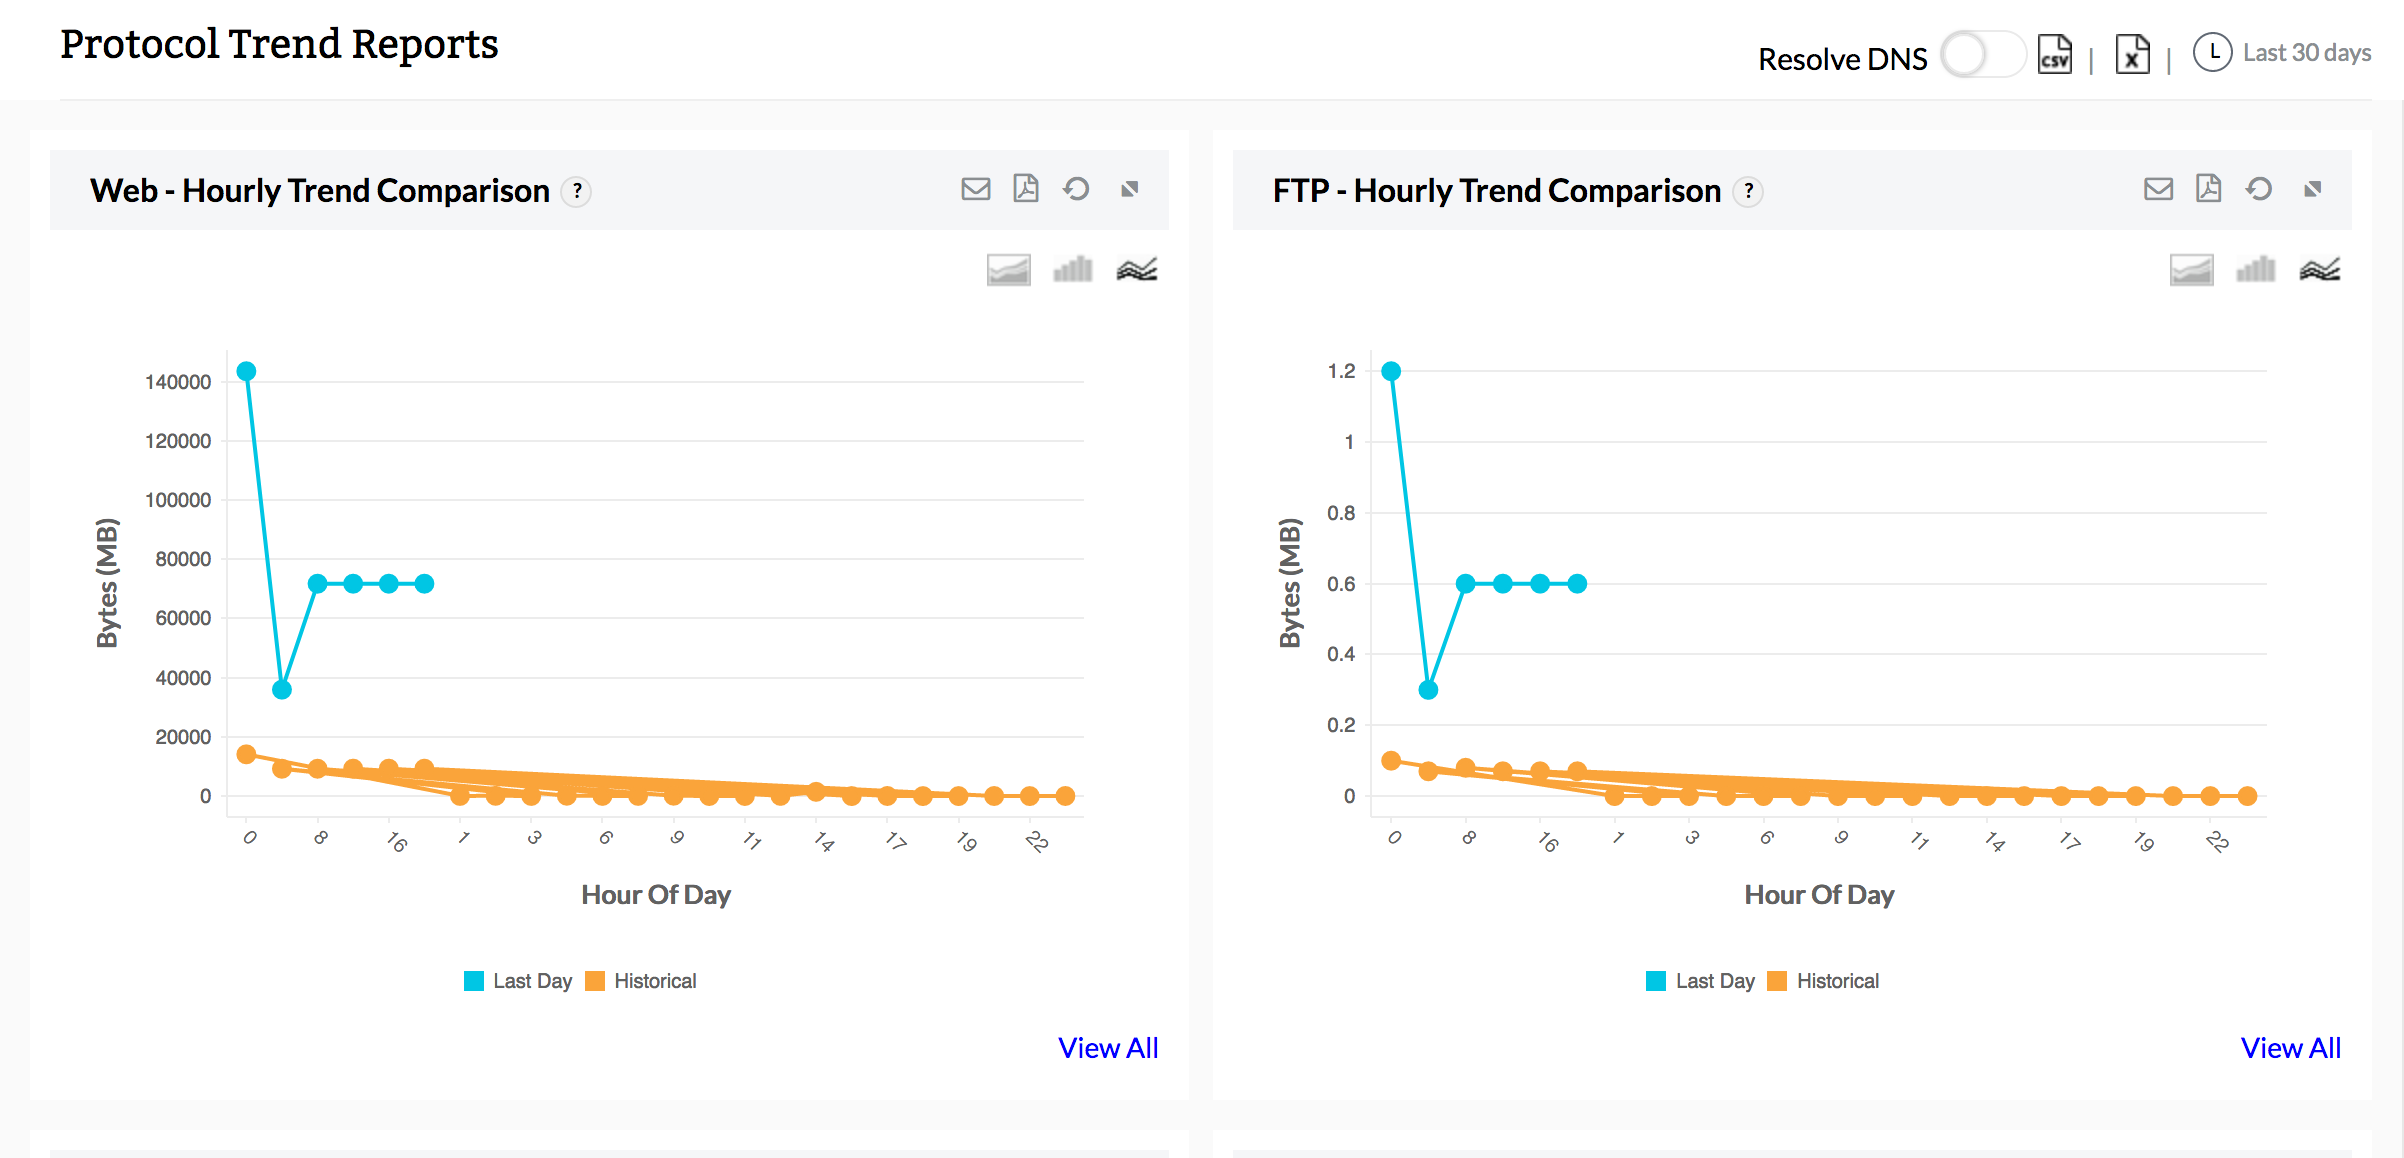Viewport: 2404px width, 1158px height.
Task: Email the FTP hourly trend report
Action: [2158, 189]
